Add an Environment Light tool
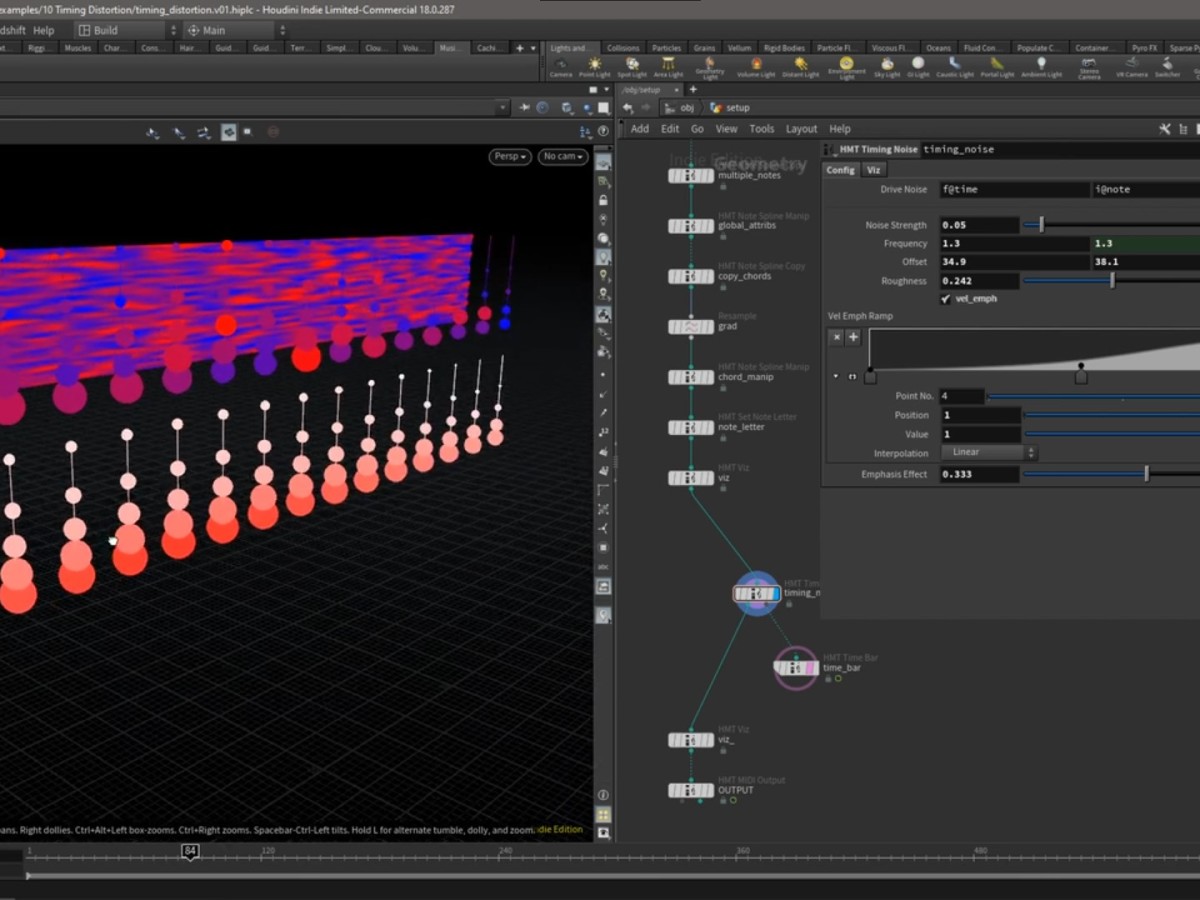The height and width of the screenshot is (900, 1200). (845, 65)
